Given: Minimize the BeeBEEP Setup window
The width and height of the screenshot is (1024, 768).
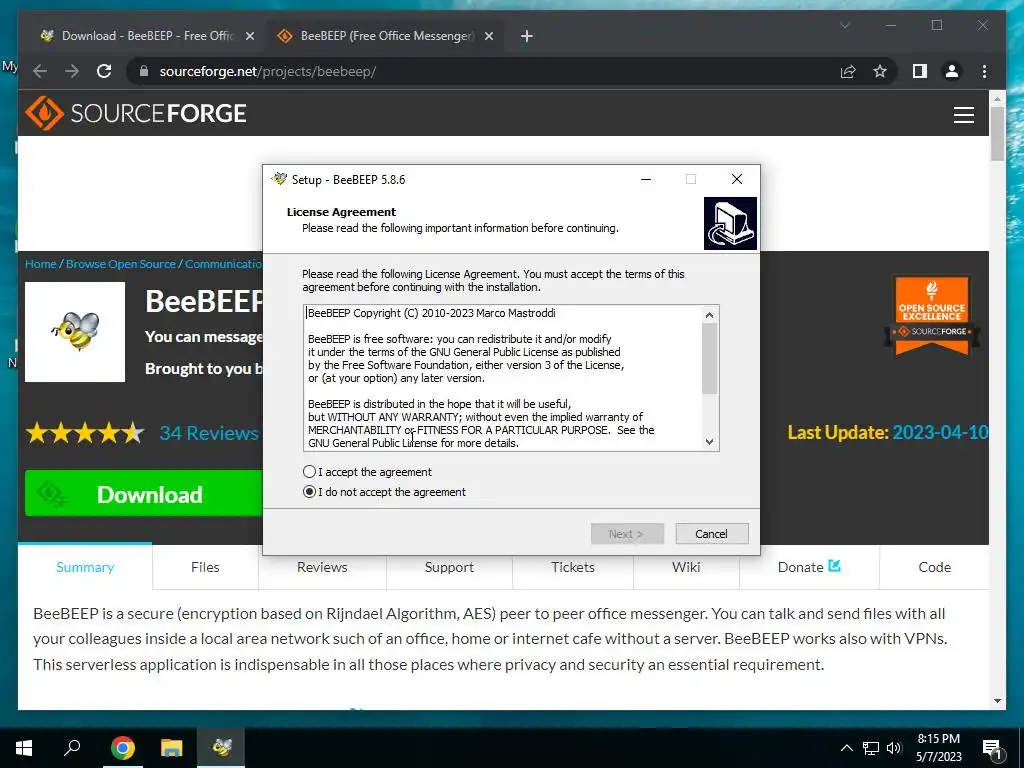Looking at the screenshot, I should 646,179.
